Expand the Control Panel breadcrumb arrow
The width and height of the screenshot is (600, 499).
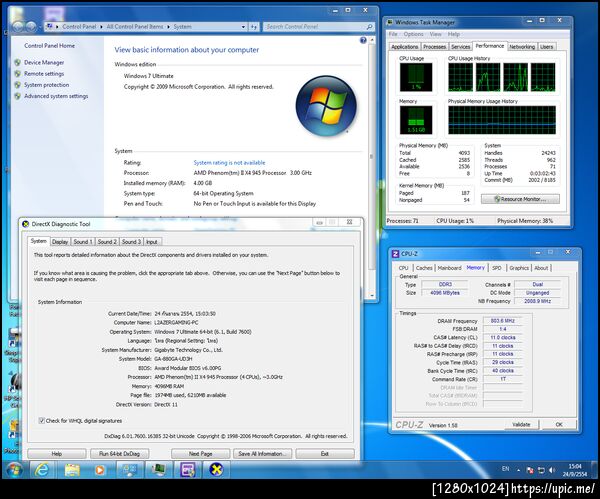pos(102,27)
